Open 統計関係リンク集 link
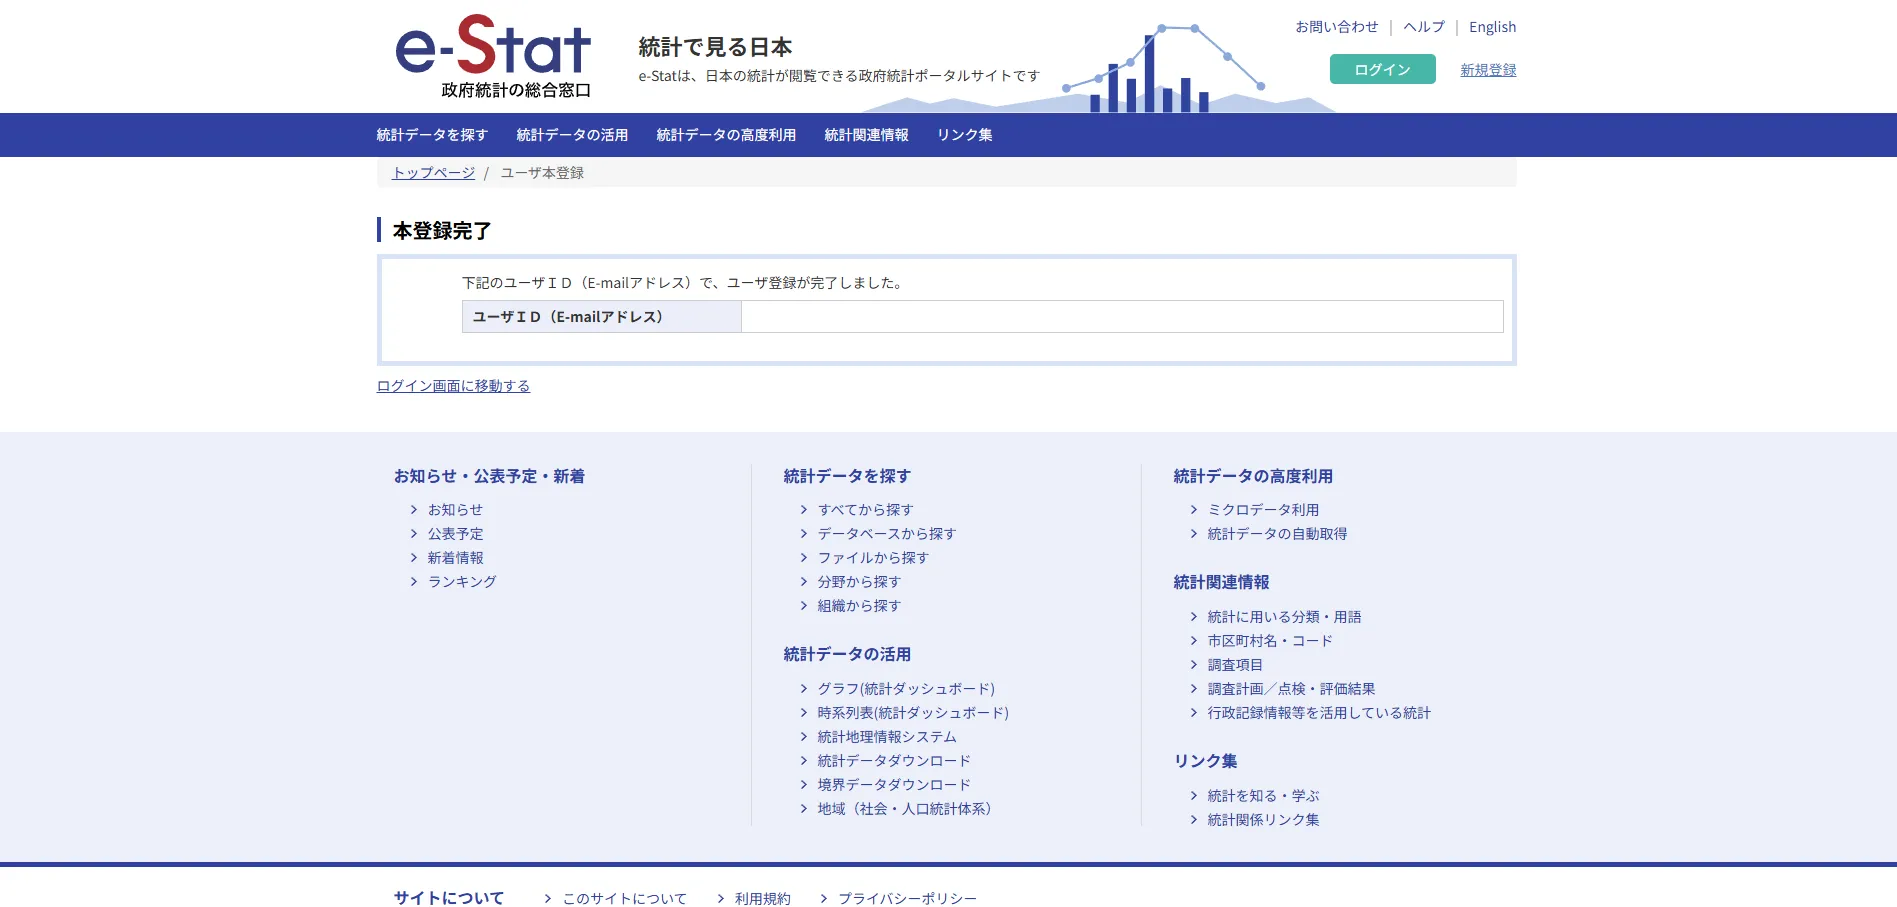The image size is (1897, 907). (1262, 820)
